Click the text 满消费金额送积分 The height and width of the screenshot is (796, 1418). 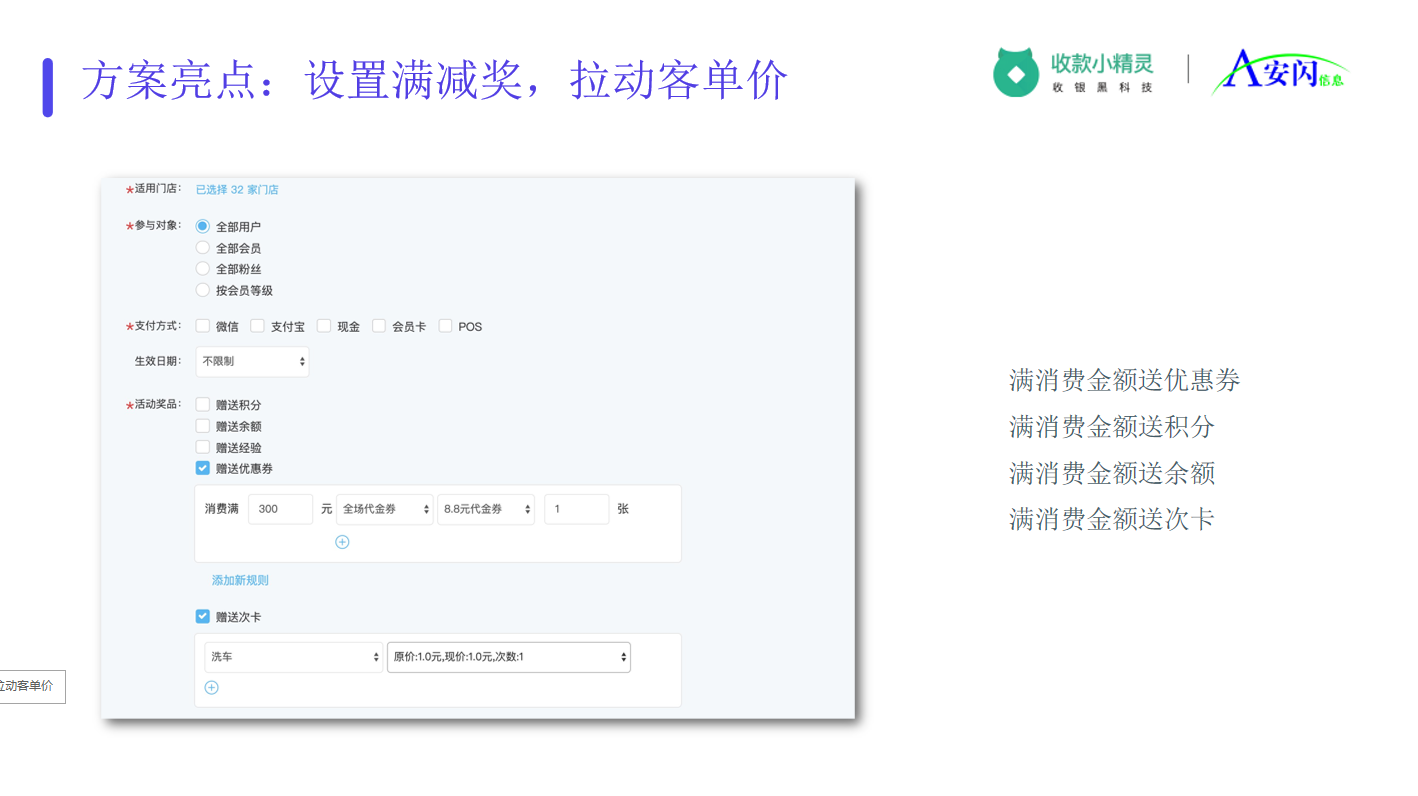pyautogui.click(x=1112, y=427)
